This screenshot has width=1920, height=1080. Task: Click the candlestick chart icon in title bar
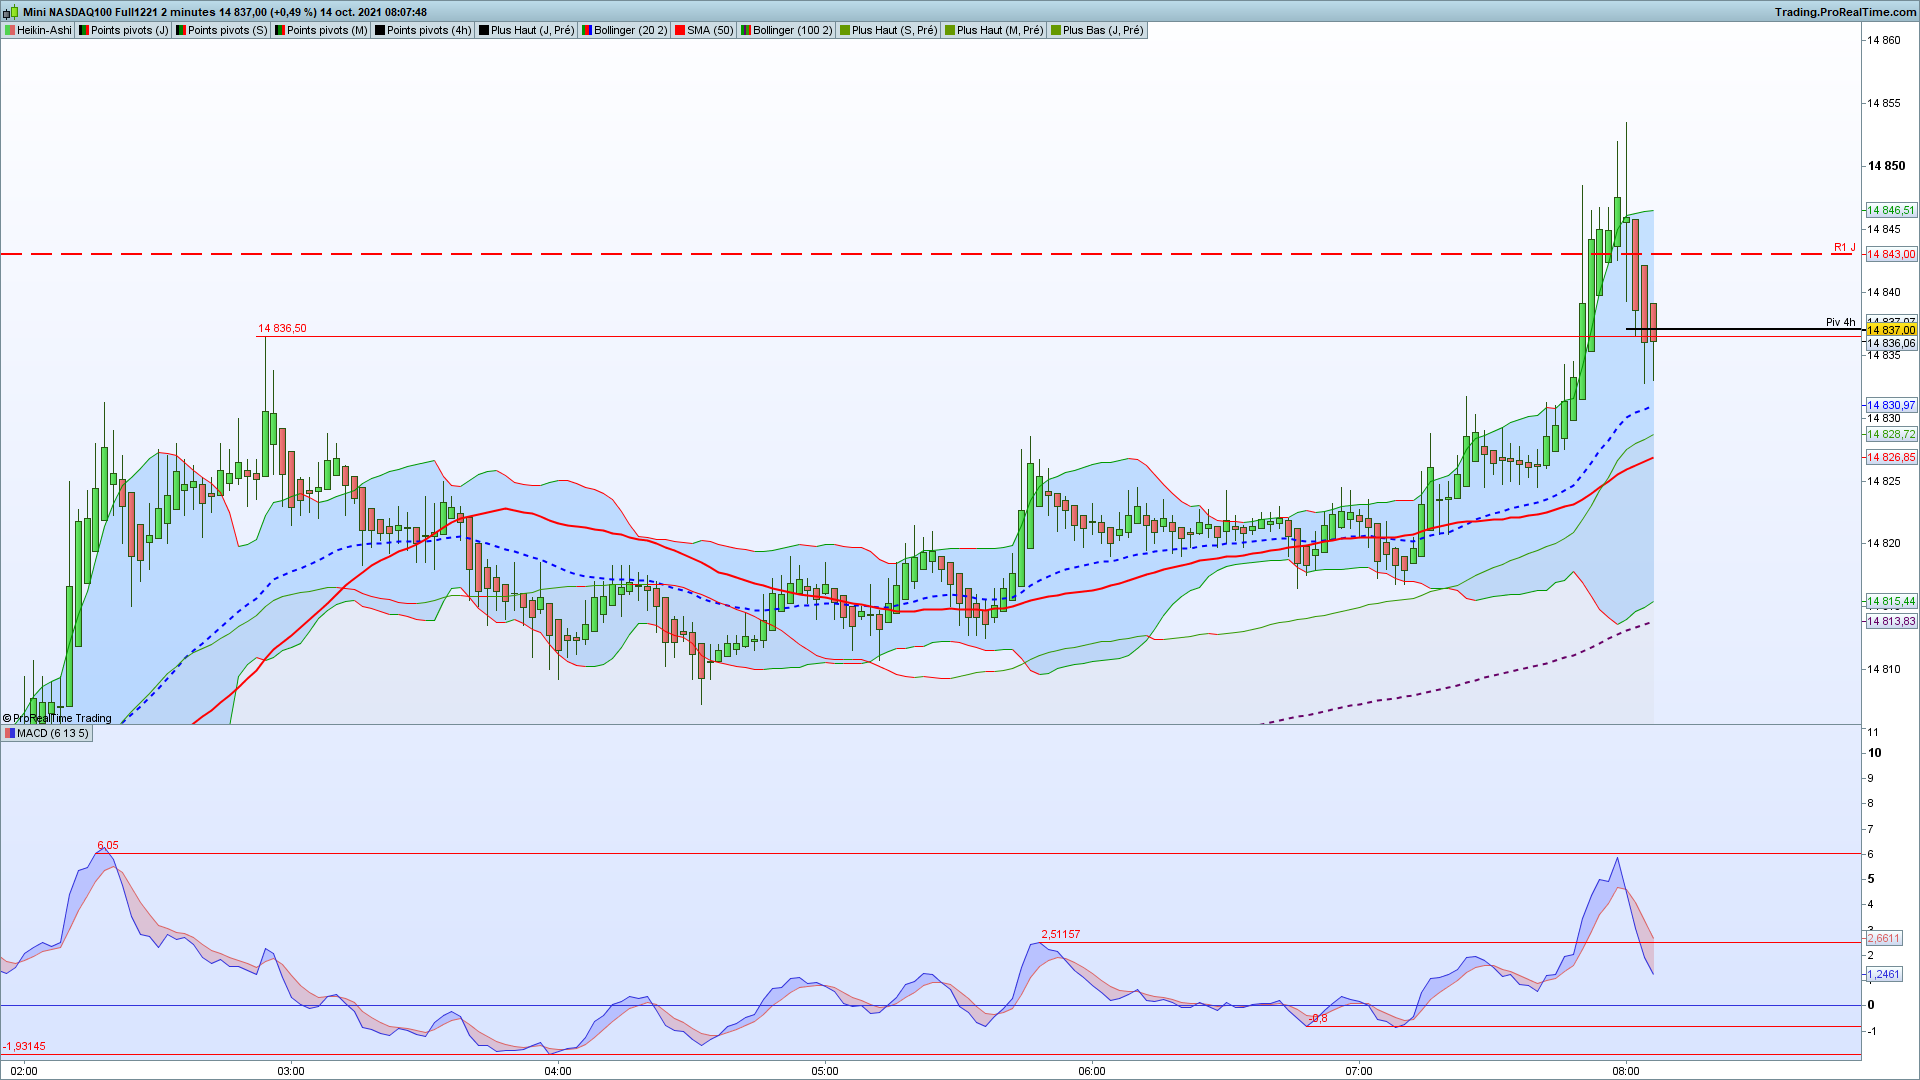click(x=12, y=12)
